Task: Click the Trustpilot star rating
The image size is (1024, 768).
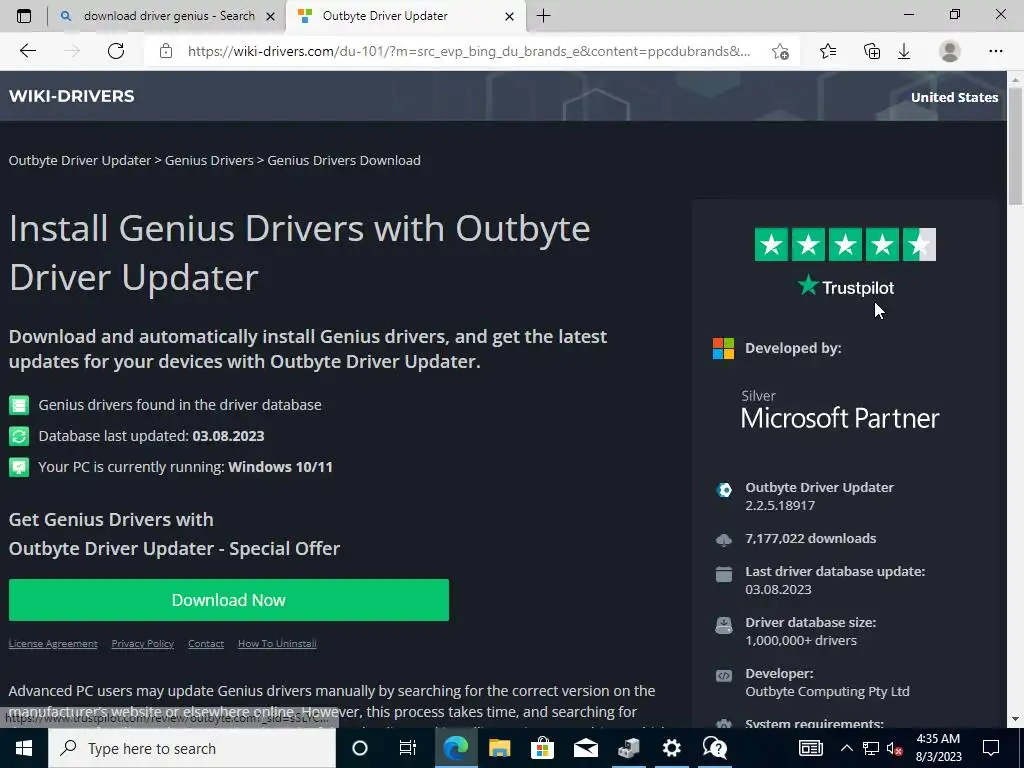Action: (x=845, y=244)
